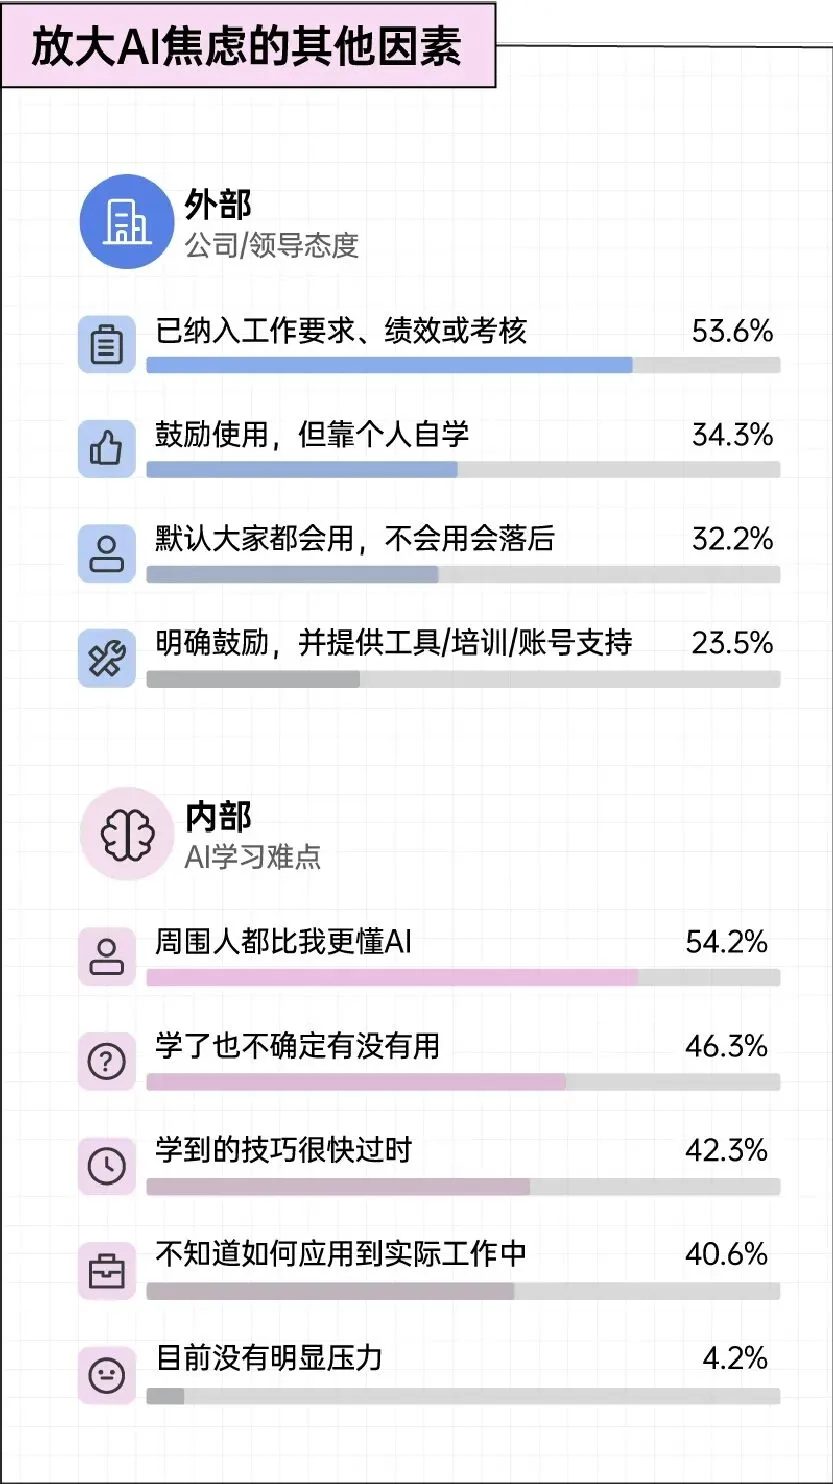Screen dimensions: 833x1484
Task: Click the briefcase icon for 不知道如何应用
Action: [x=107, y=1270]
